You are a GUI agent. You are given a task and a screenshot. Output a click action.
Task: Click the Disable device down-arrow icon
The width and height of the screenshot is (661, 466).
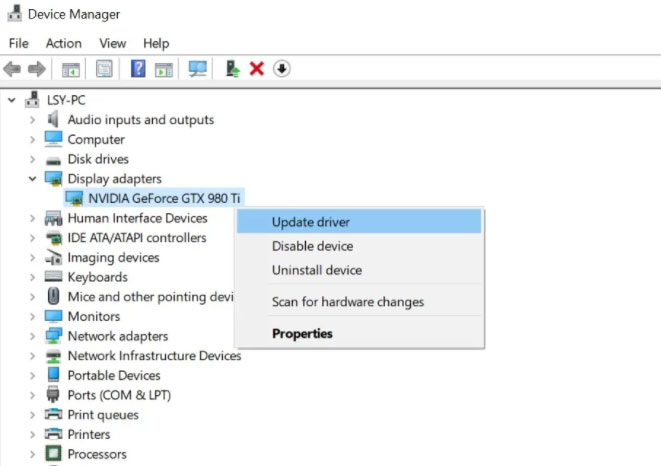coord(282,68)
